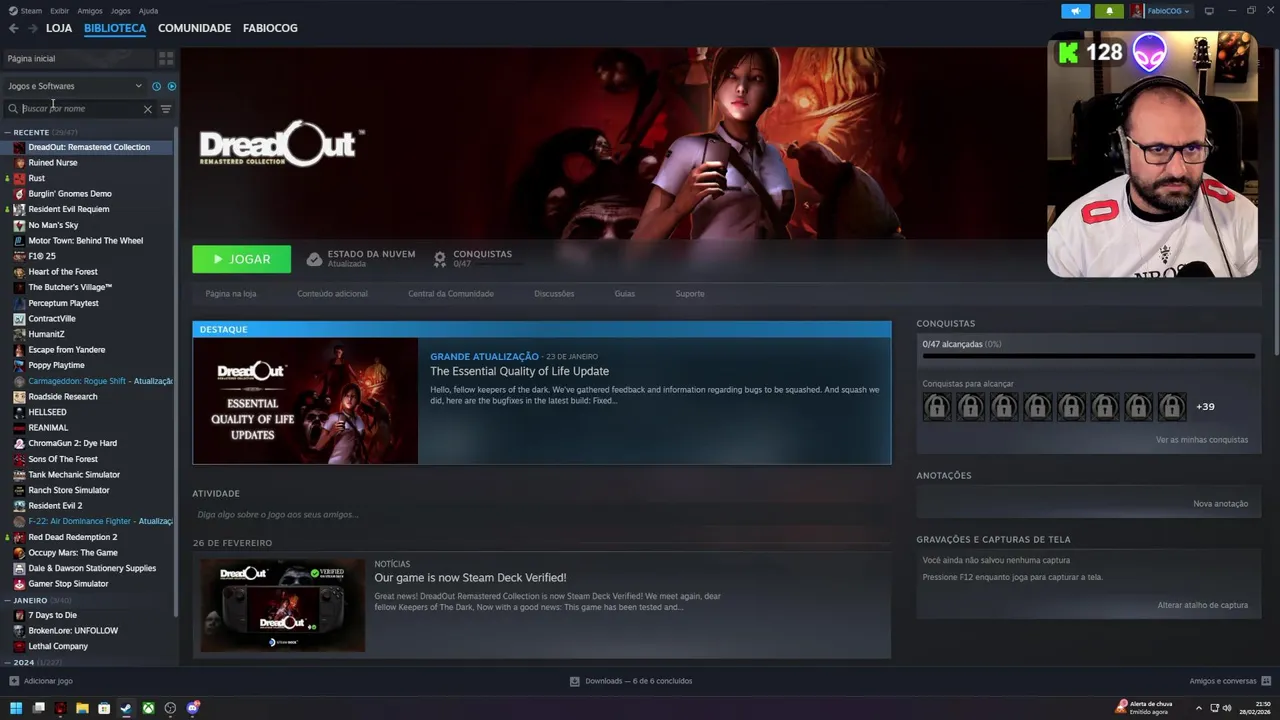Viewport: 1280px width, 720px height.
Task: Click the Steam icon in the taskbar
Action: point(126,708)
